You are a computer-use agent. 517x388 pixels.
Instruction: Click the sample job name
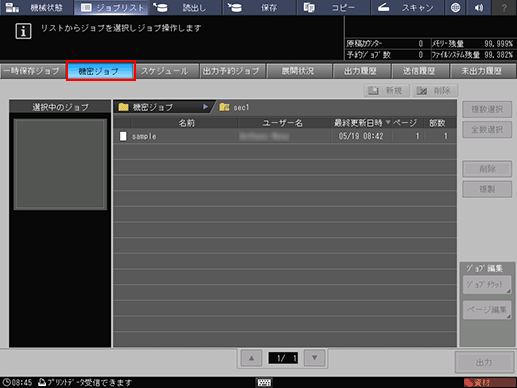(x=144, y=136)
